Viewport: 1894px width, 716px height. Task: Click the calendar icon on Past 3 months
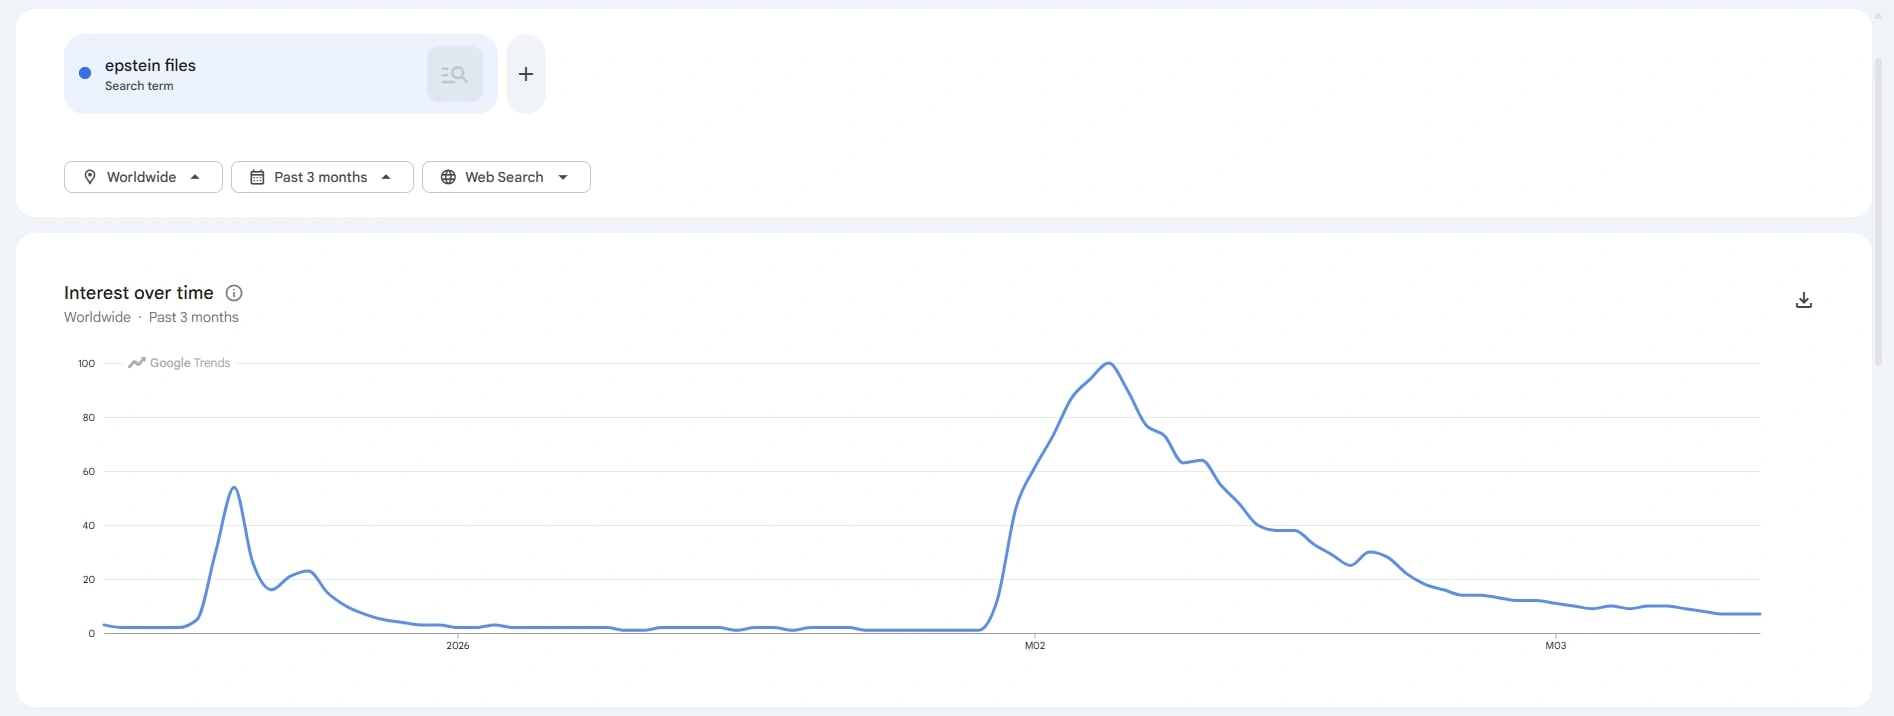coord(257,177)
